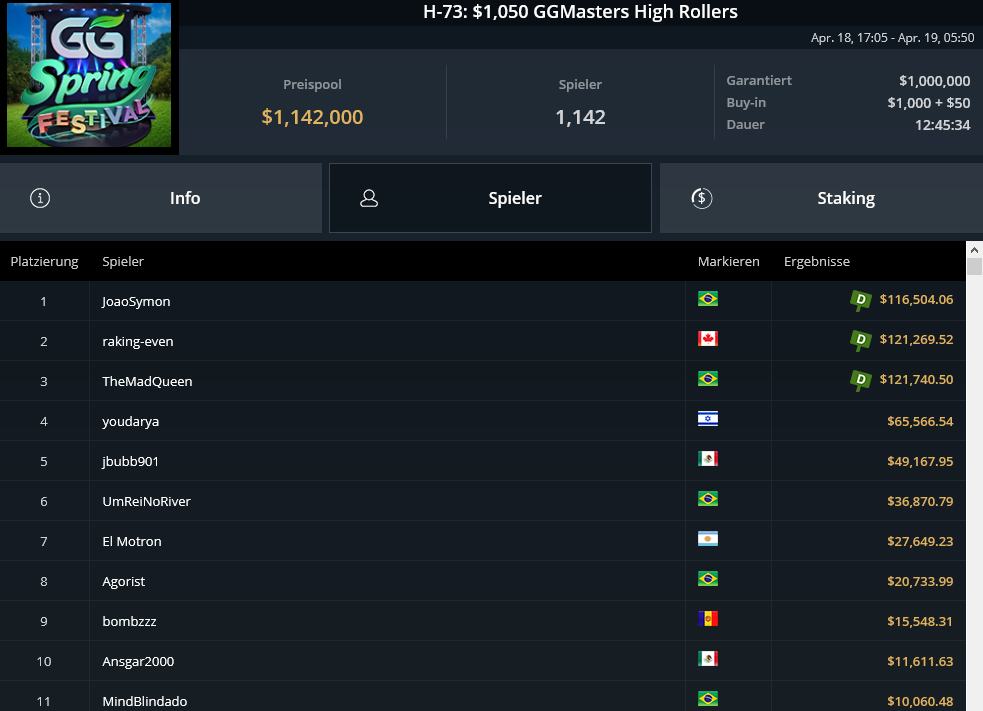Click placement number 1
The image size is (983, 711).
pyautogui.click(x=44, y=302)
